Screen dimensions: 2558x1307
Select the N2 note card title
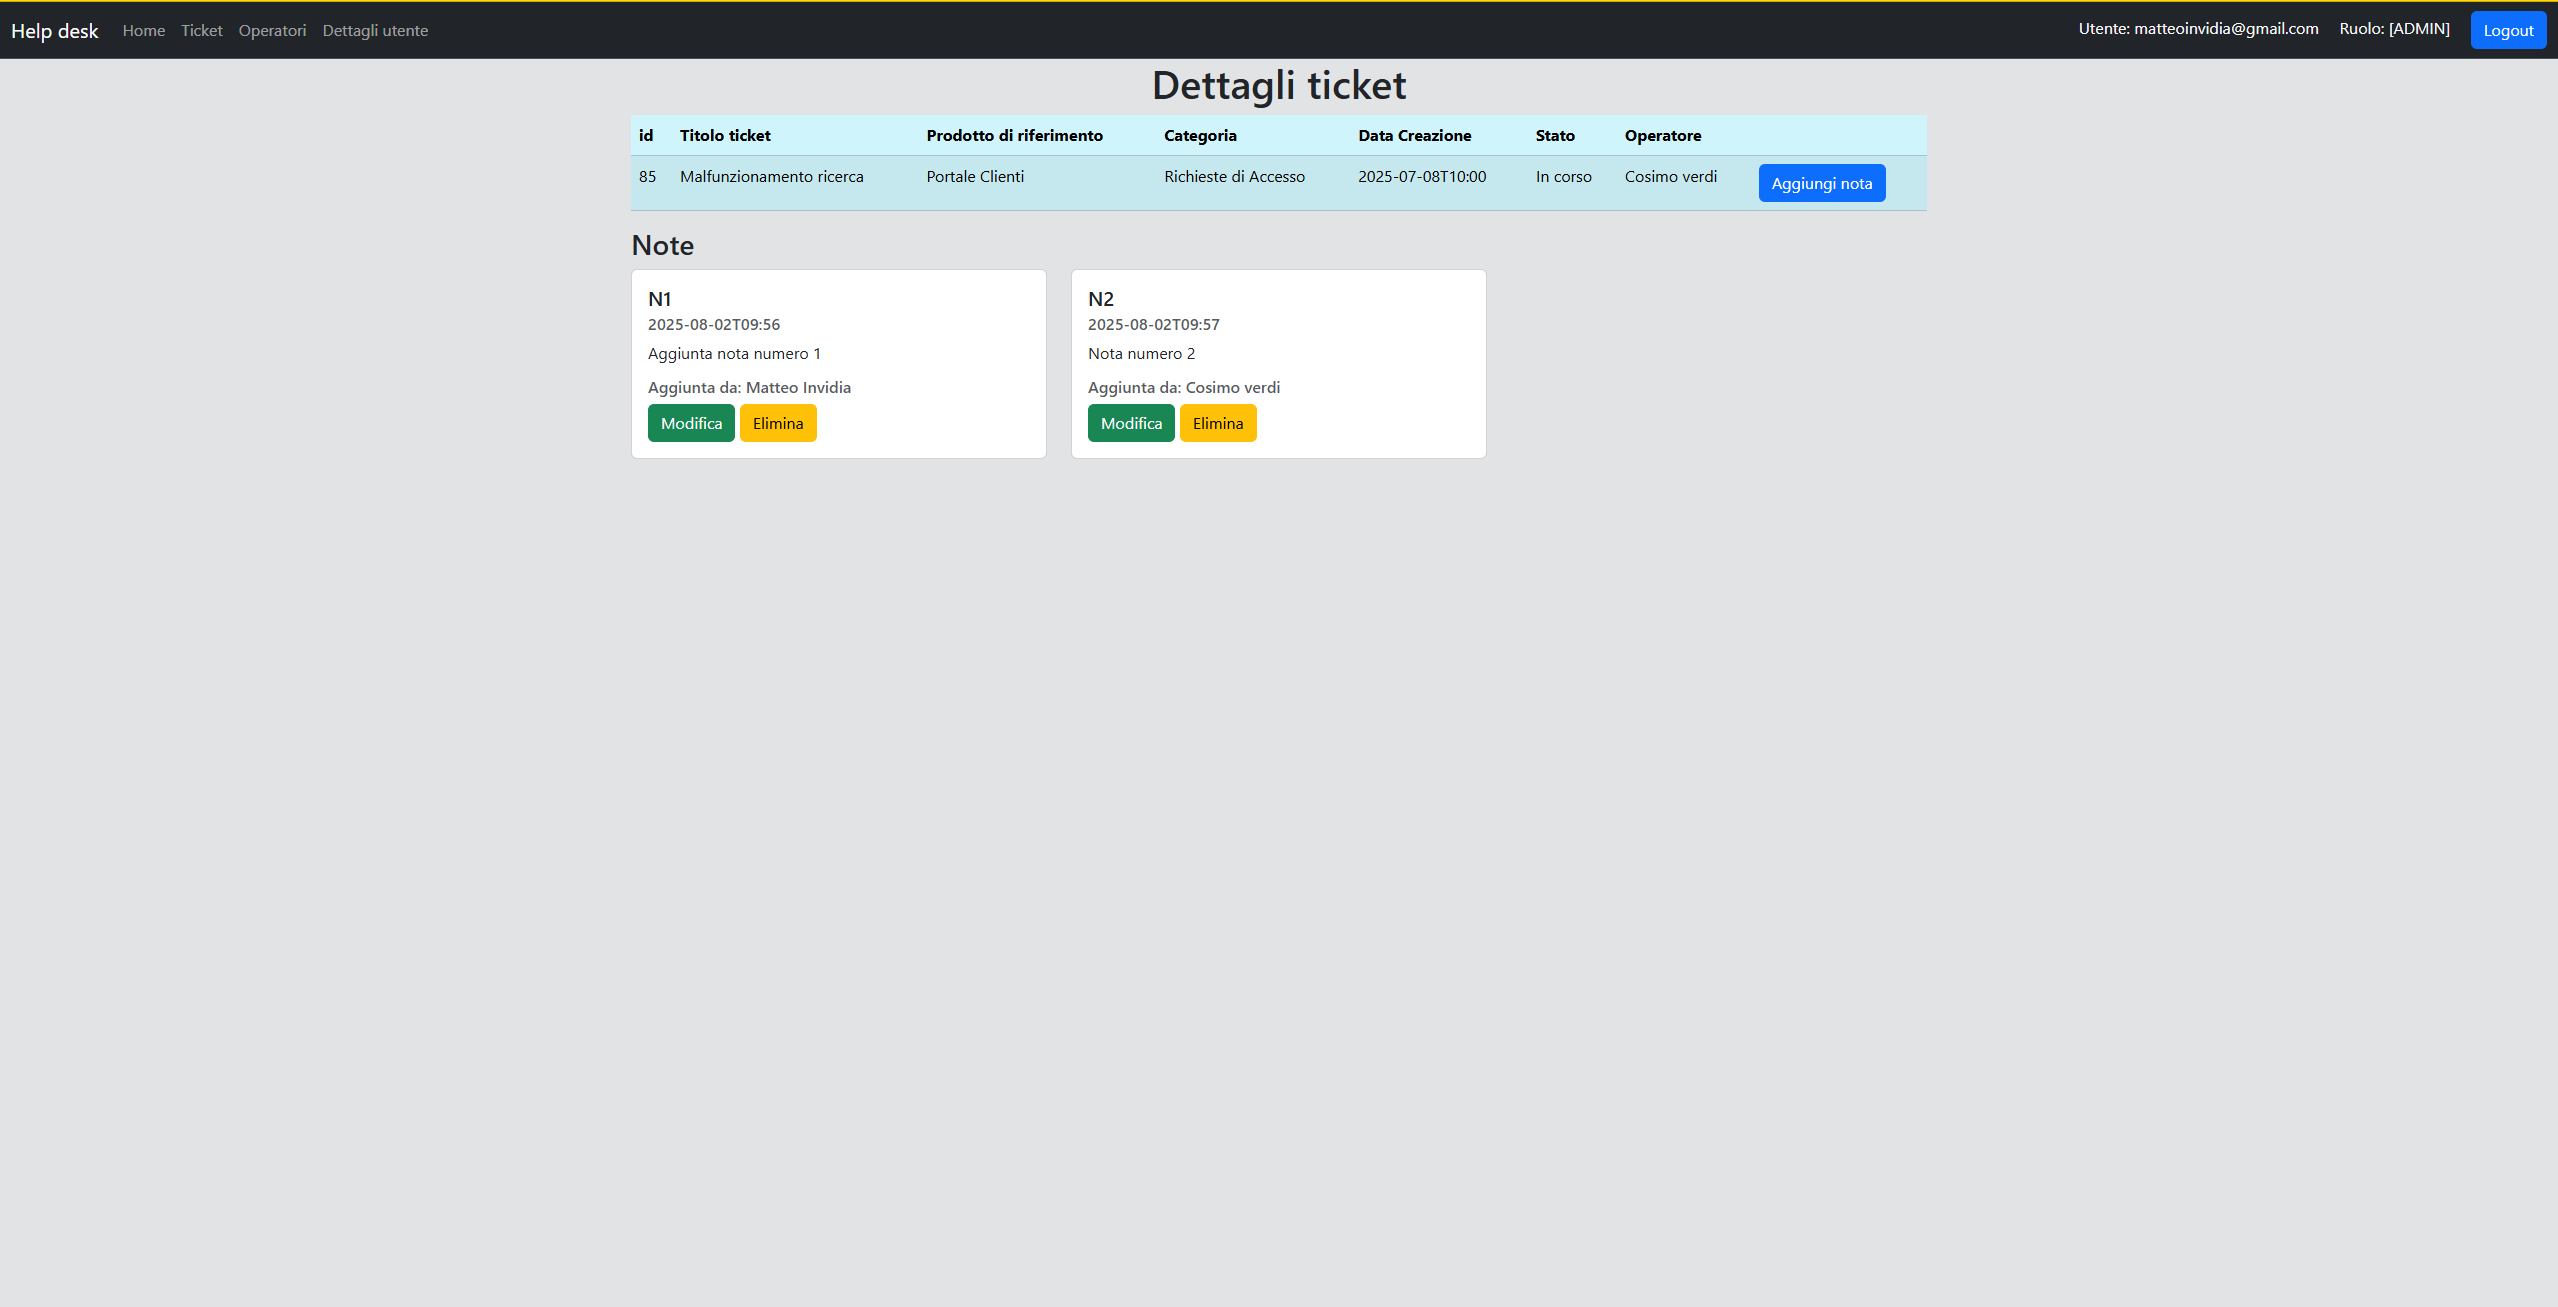(x=1100, y=299)
